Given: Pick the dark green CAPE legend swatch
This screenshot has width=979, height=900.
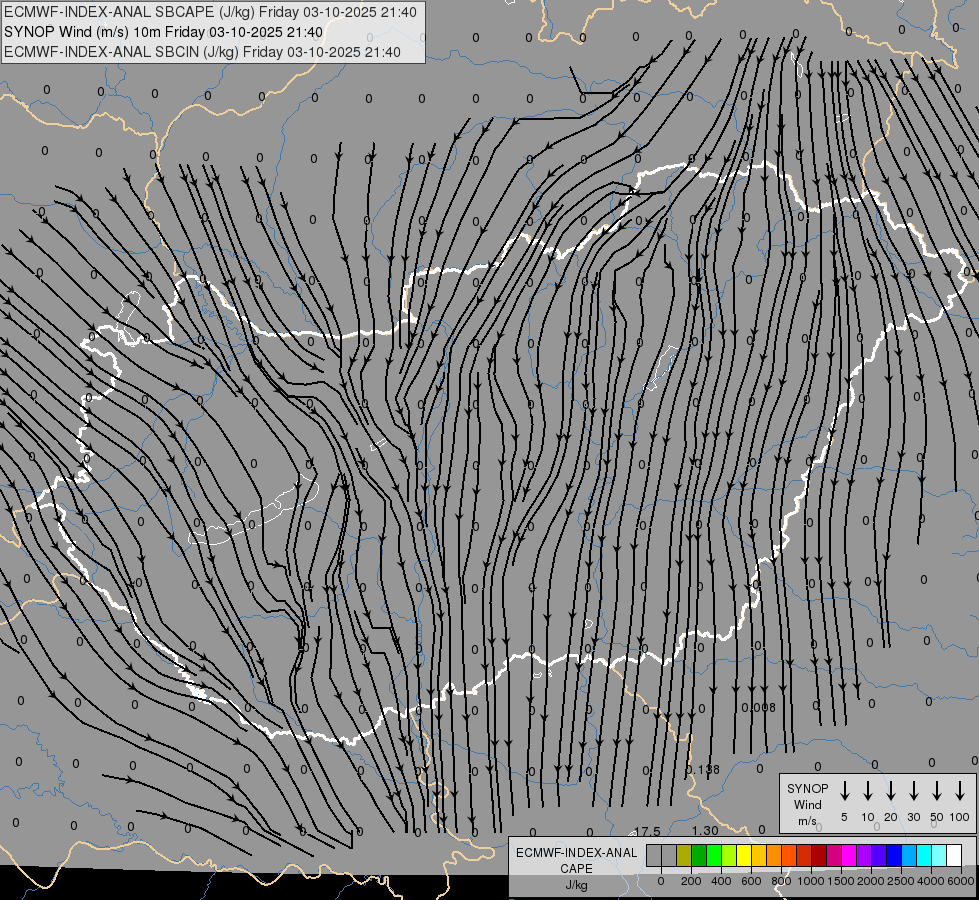Looking at the screenshot, I should (x=699, y=855).
